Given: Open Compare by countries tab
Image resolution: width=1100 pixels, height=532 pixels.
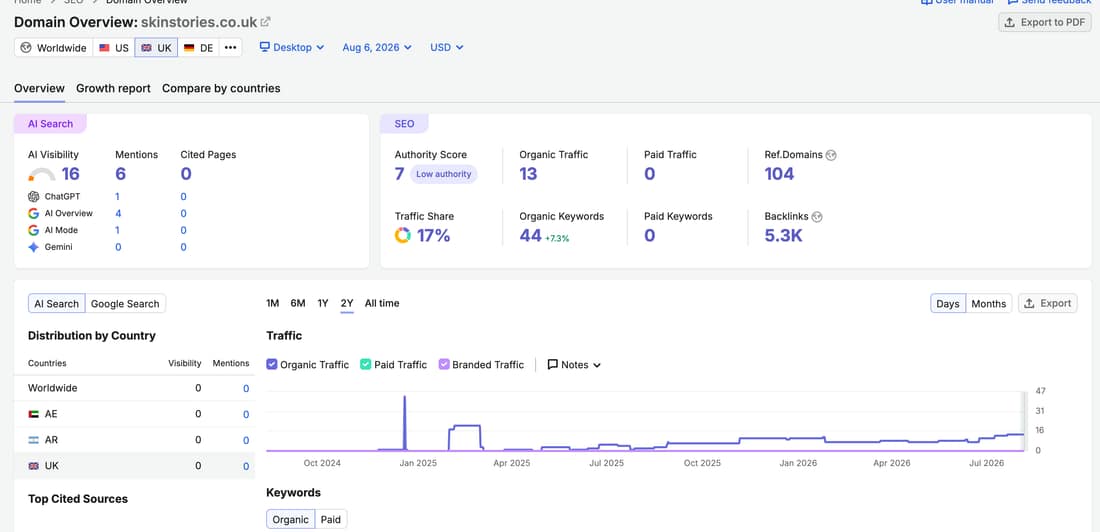Looking at the screenshot, I should [x=221, y=88].
